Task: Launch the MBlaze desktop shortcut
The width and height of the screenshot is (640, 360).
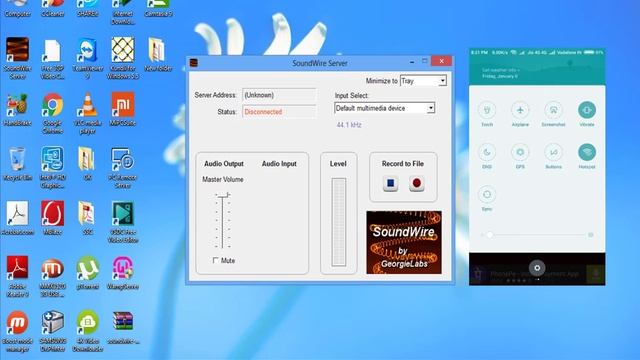Action: [52, 218]
